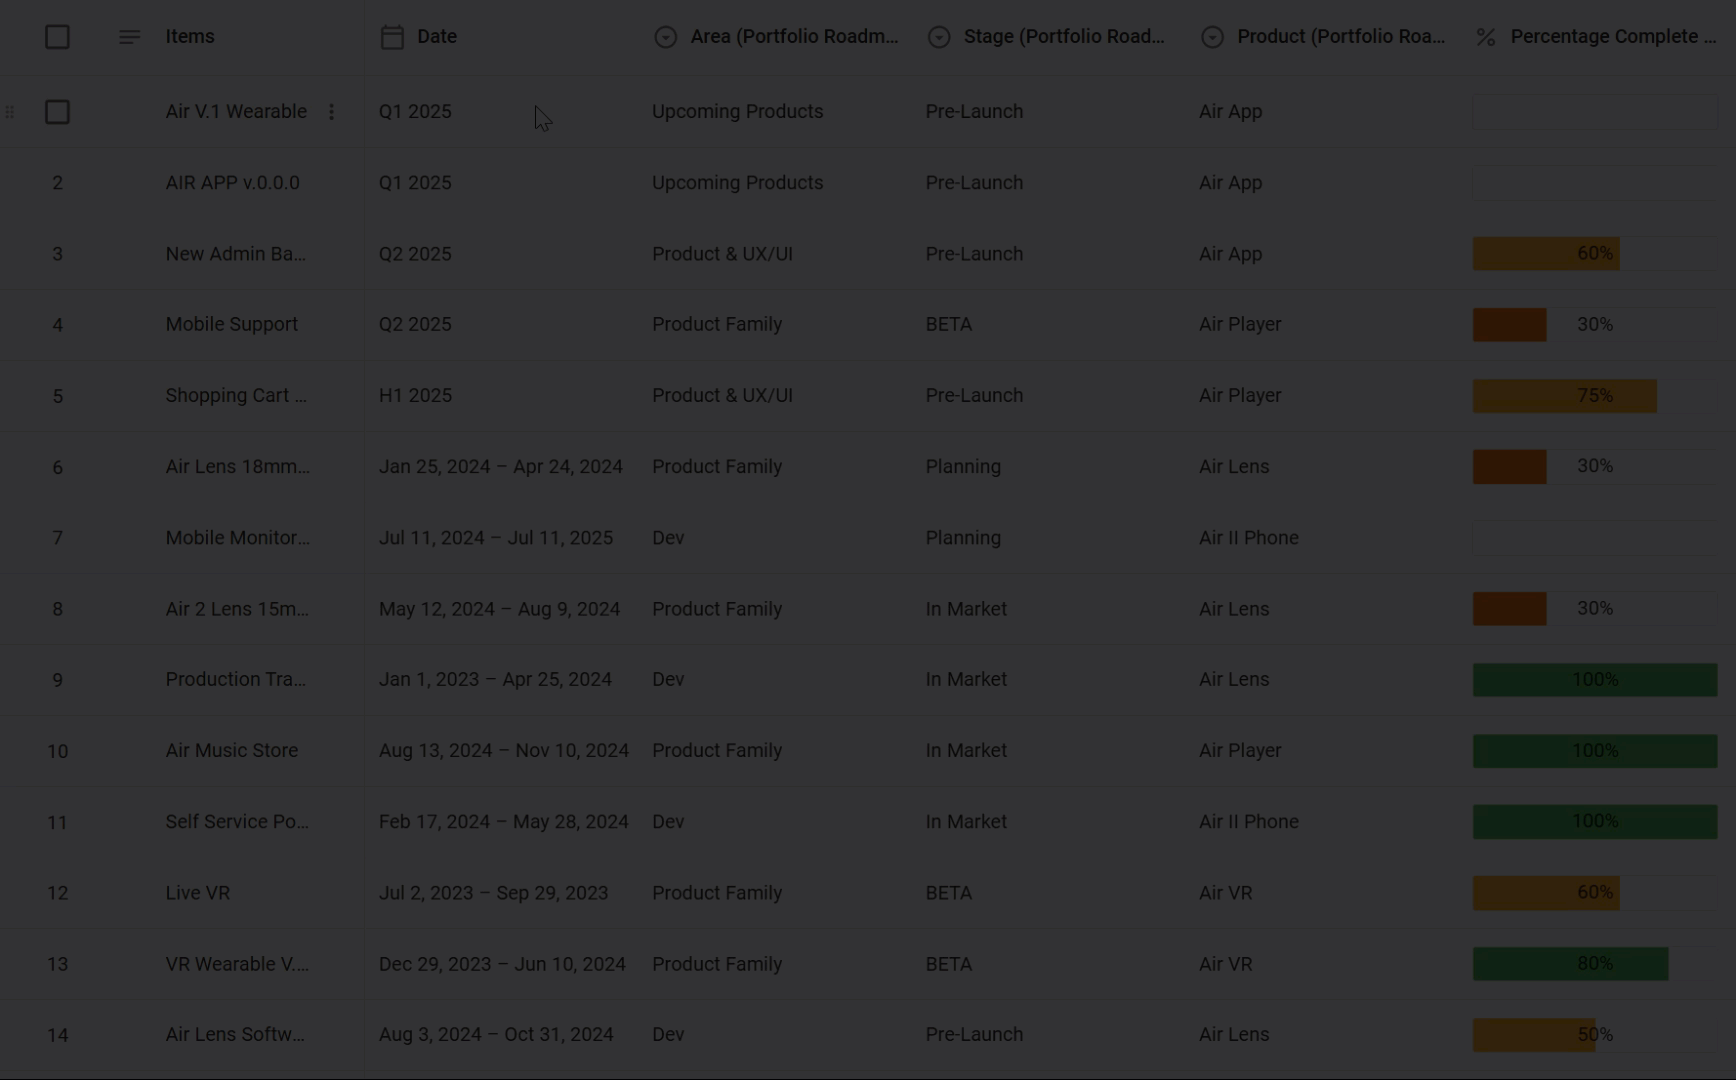Open Product cell showing Air VR for Live VR
Viewport: 1736px width, 1080px height.
(1225, 893)
